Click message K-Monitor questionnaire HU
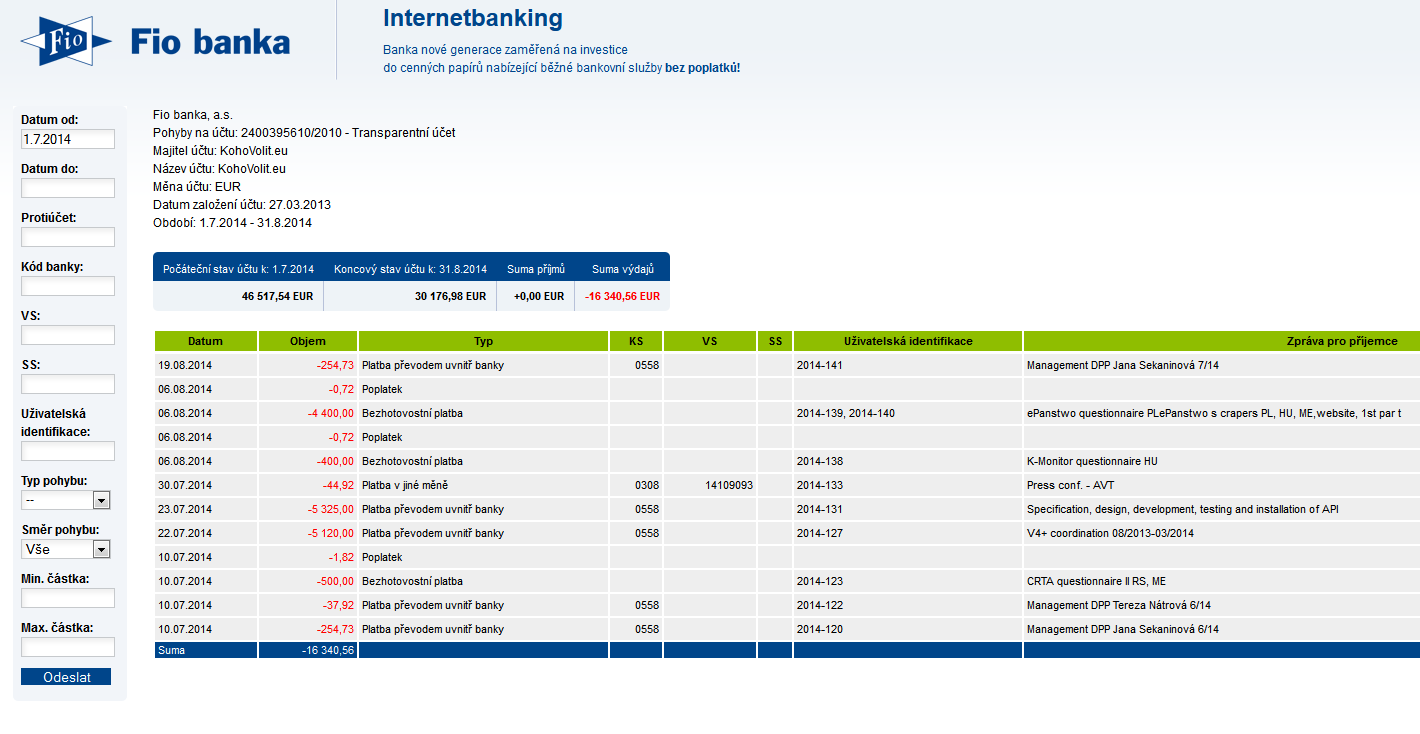The image size is (1420, 734). [1092, 461]
